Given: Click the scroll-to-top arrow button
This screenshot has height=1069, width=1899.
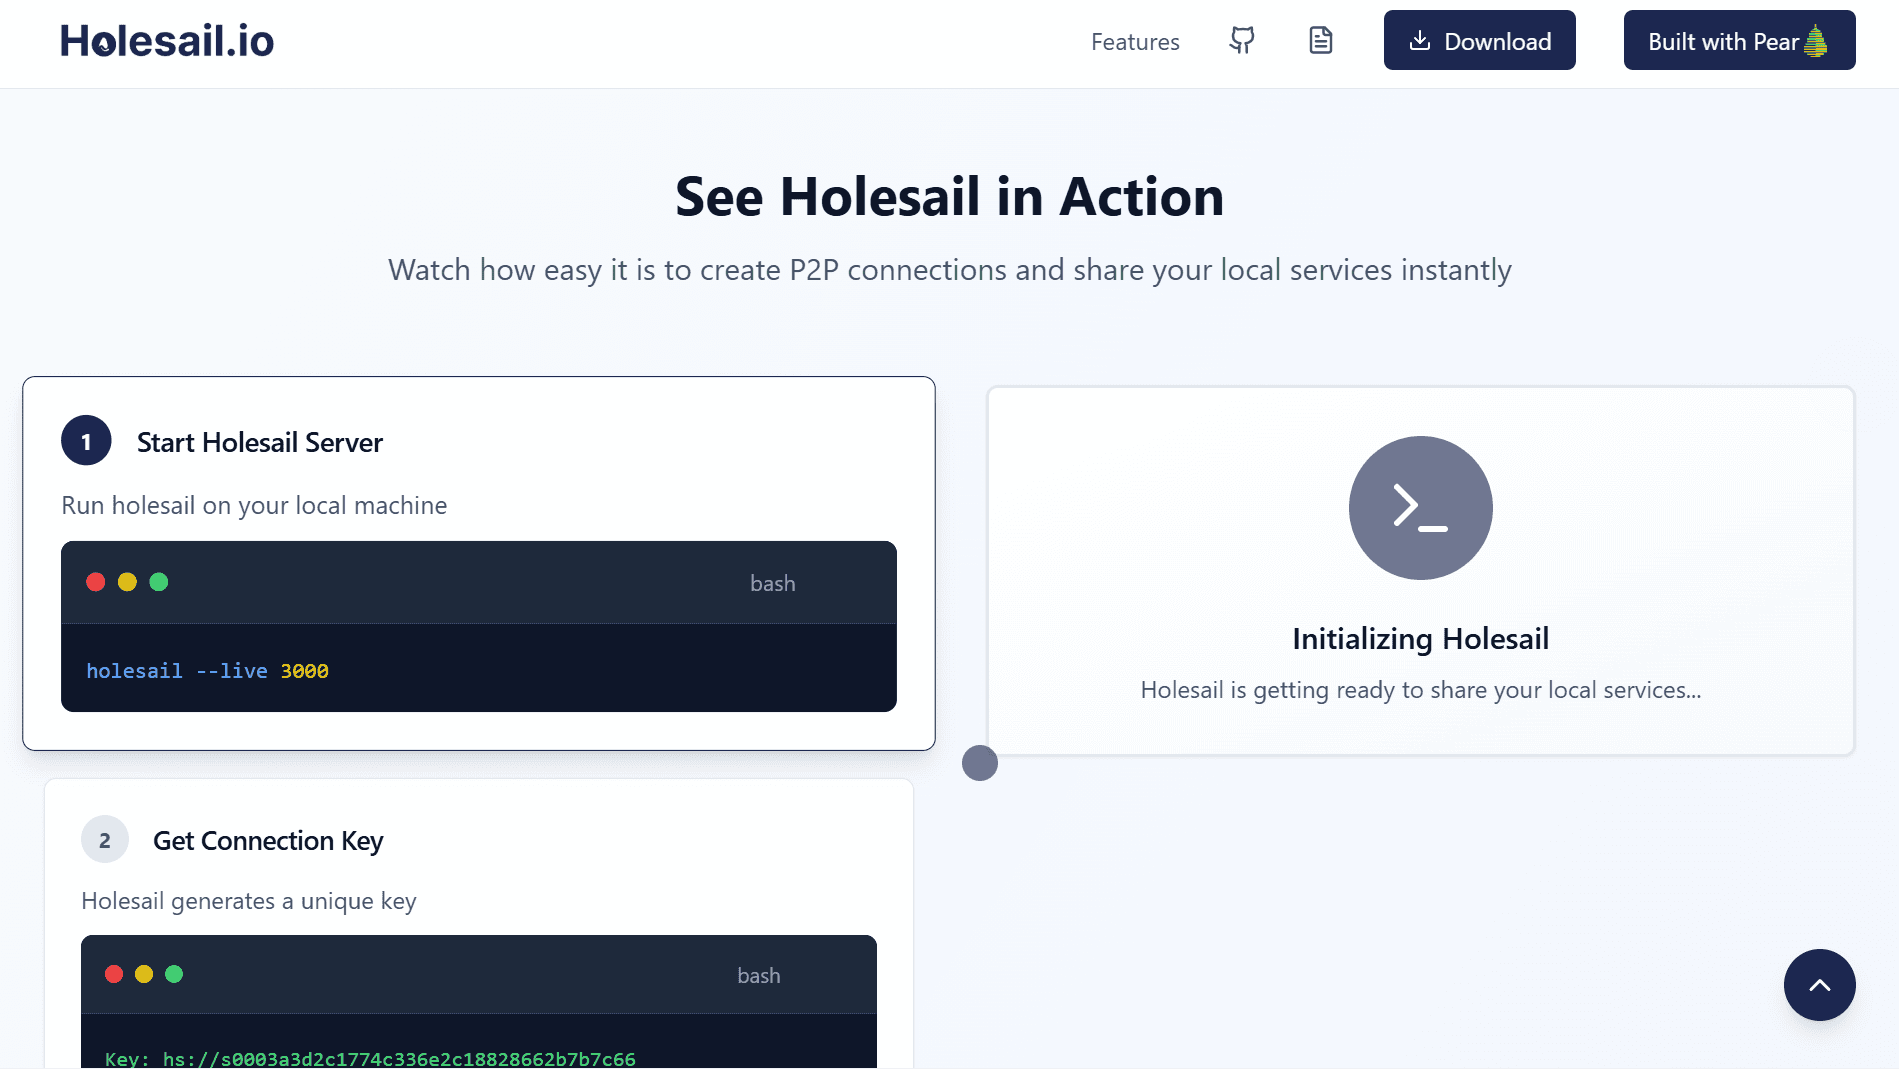Looking at the screenshot, I should [1819, 985].
